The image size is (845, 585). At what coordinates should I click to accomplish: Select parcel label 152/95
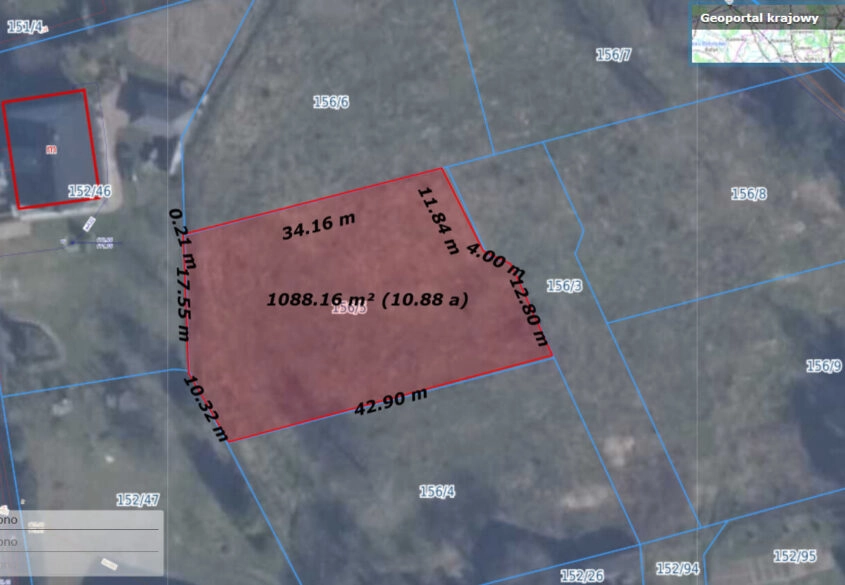[795, 556]
